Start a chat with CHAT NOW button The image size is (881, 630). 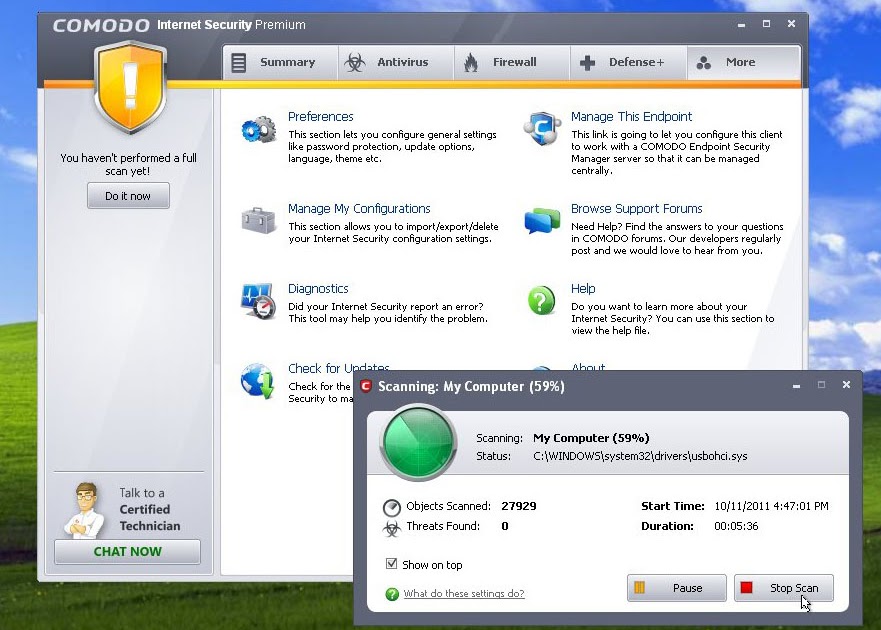pyautogui.click(x=128, y=551)
